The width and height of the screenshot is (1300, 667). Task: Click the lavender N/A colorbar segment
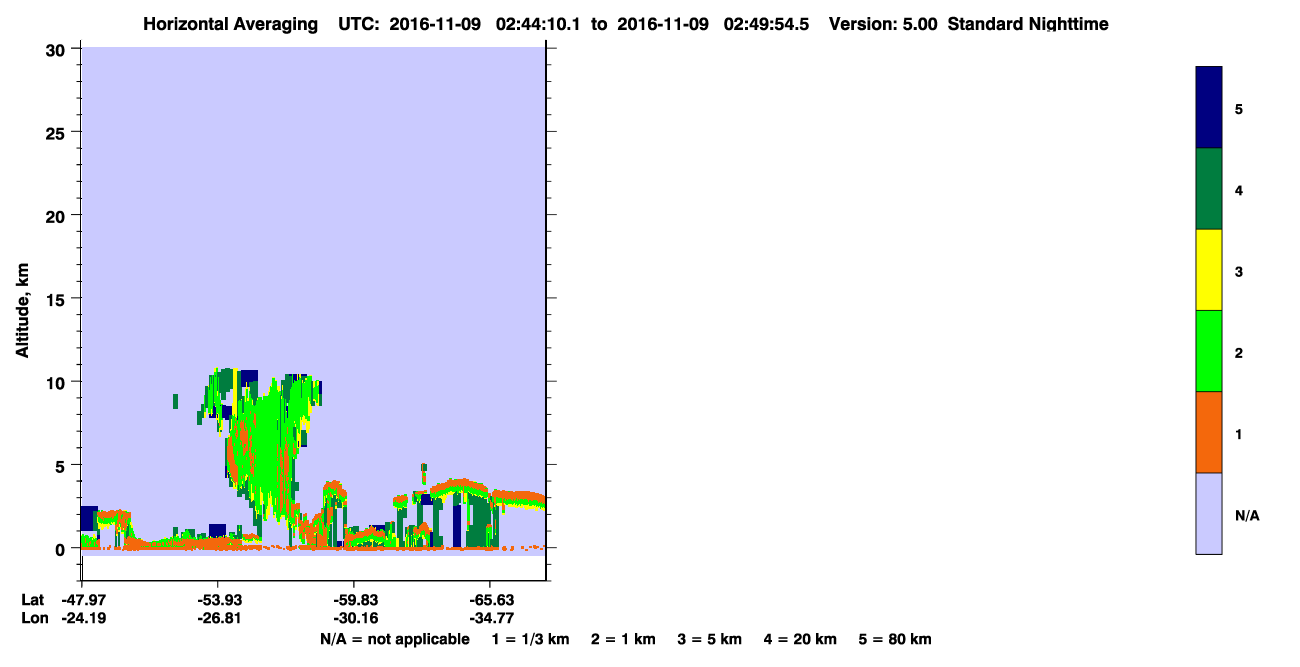[1209, 513]
